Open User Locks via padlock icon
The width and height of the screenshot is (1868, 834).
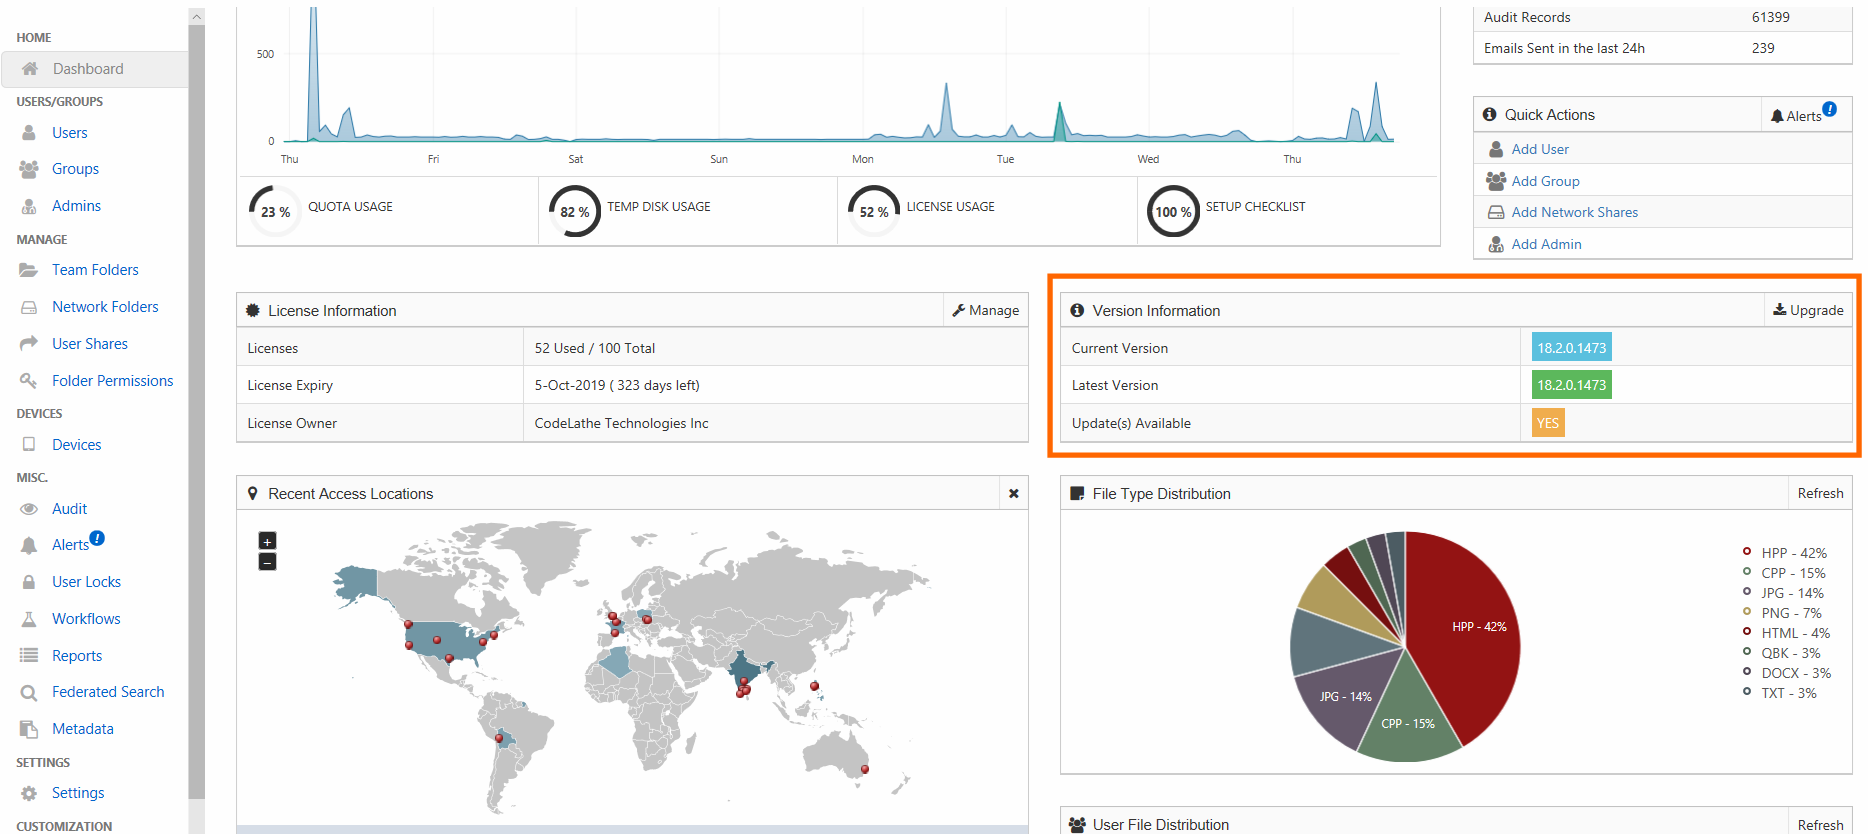tap(29, 582)
